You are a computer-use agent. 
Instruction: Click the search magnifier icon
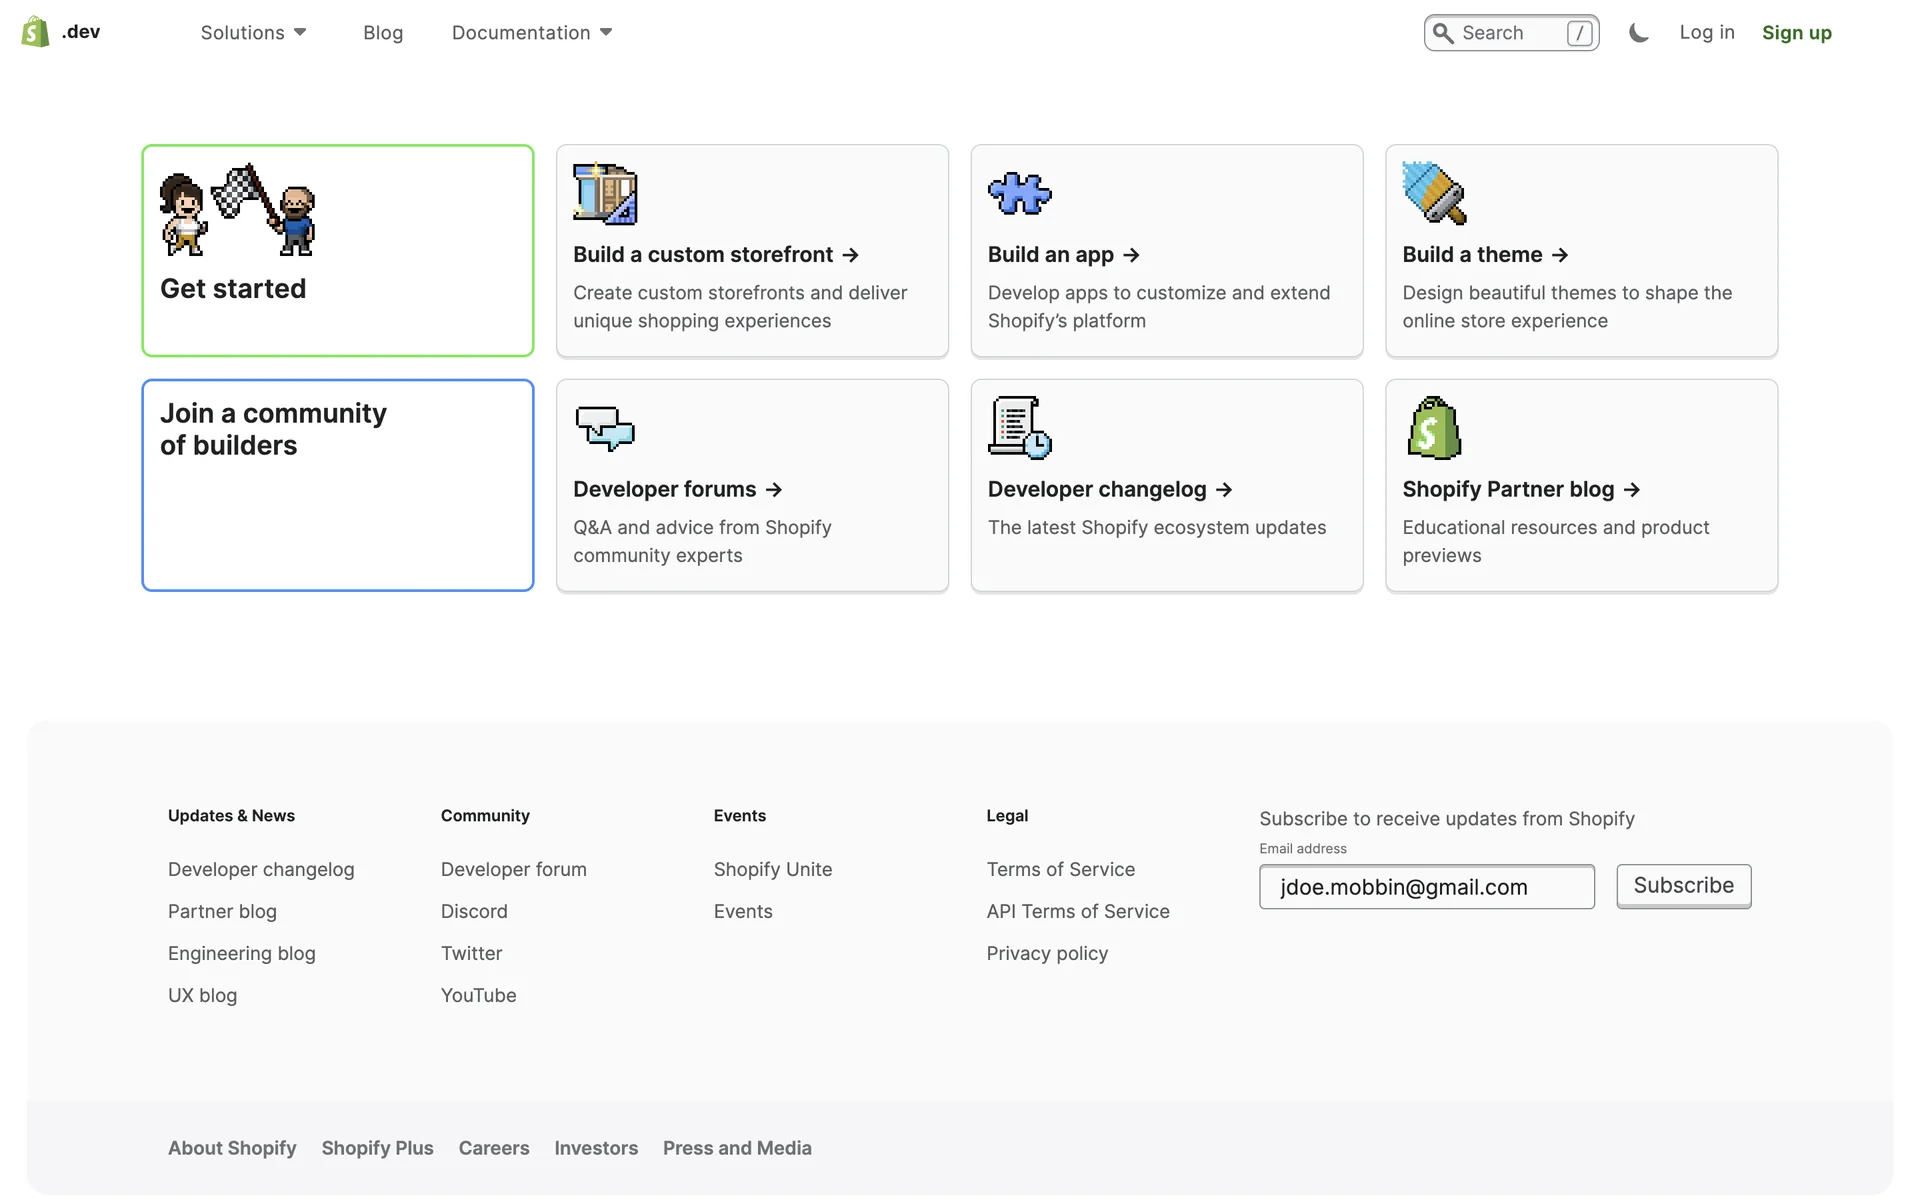pyautogui.click(x=1443, y=33)
